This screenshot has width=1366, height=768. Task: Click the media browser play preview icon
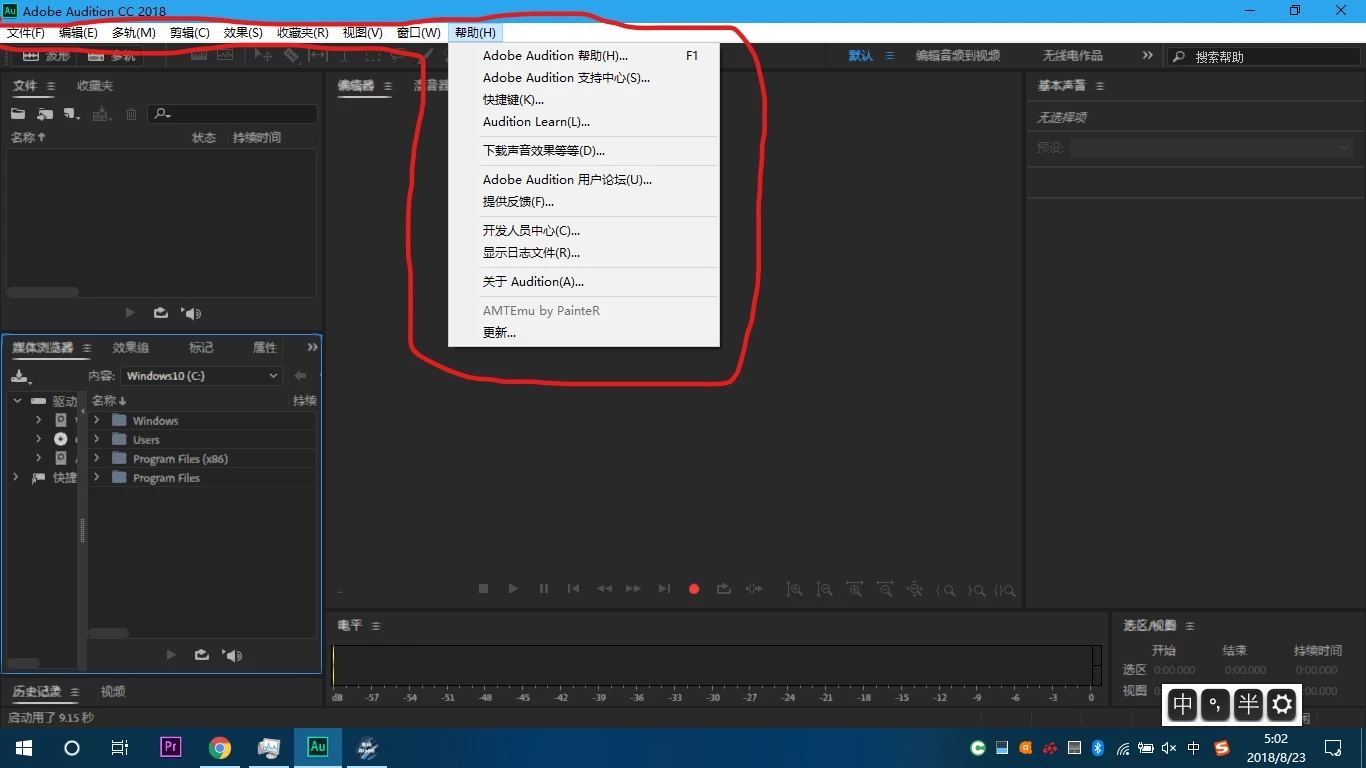coord(171,655)
